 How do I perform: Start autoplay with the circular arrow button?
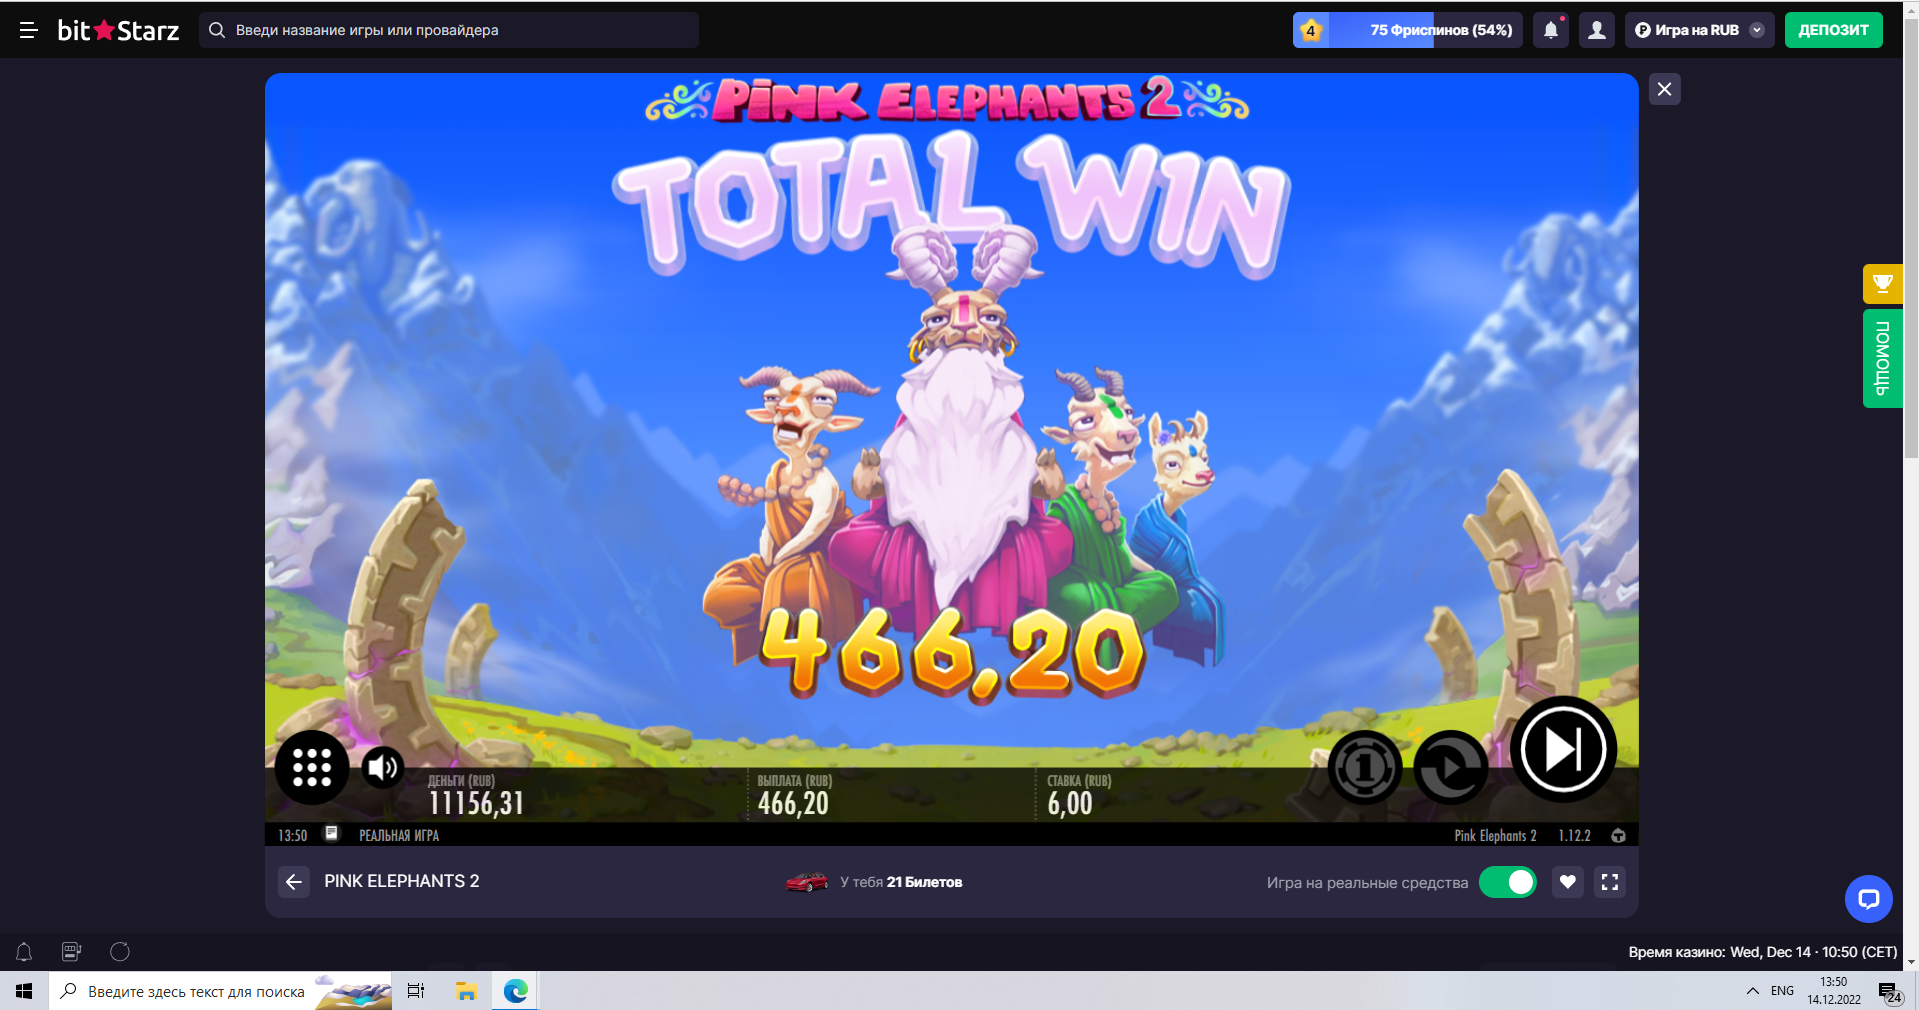click(x=1450, y=768)
